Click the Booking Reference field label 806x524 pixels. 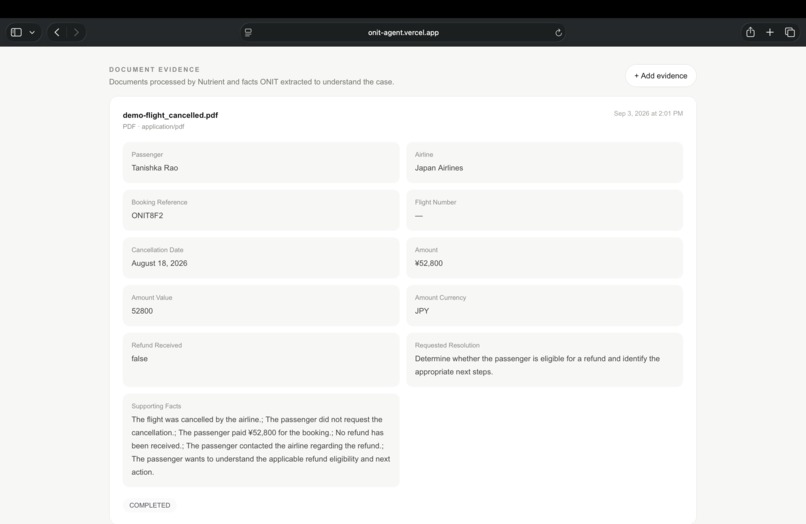coord(159,202)
